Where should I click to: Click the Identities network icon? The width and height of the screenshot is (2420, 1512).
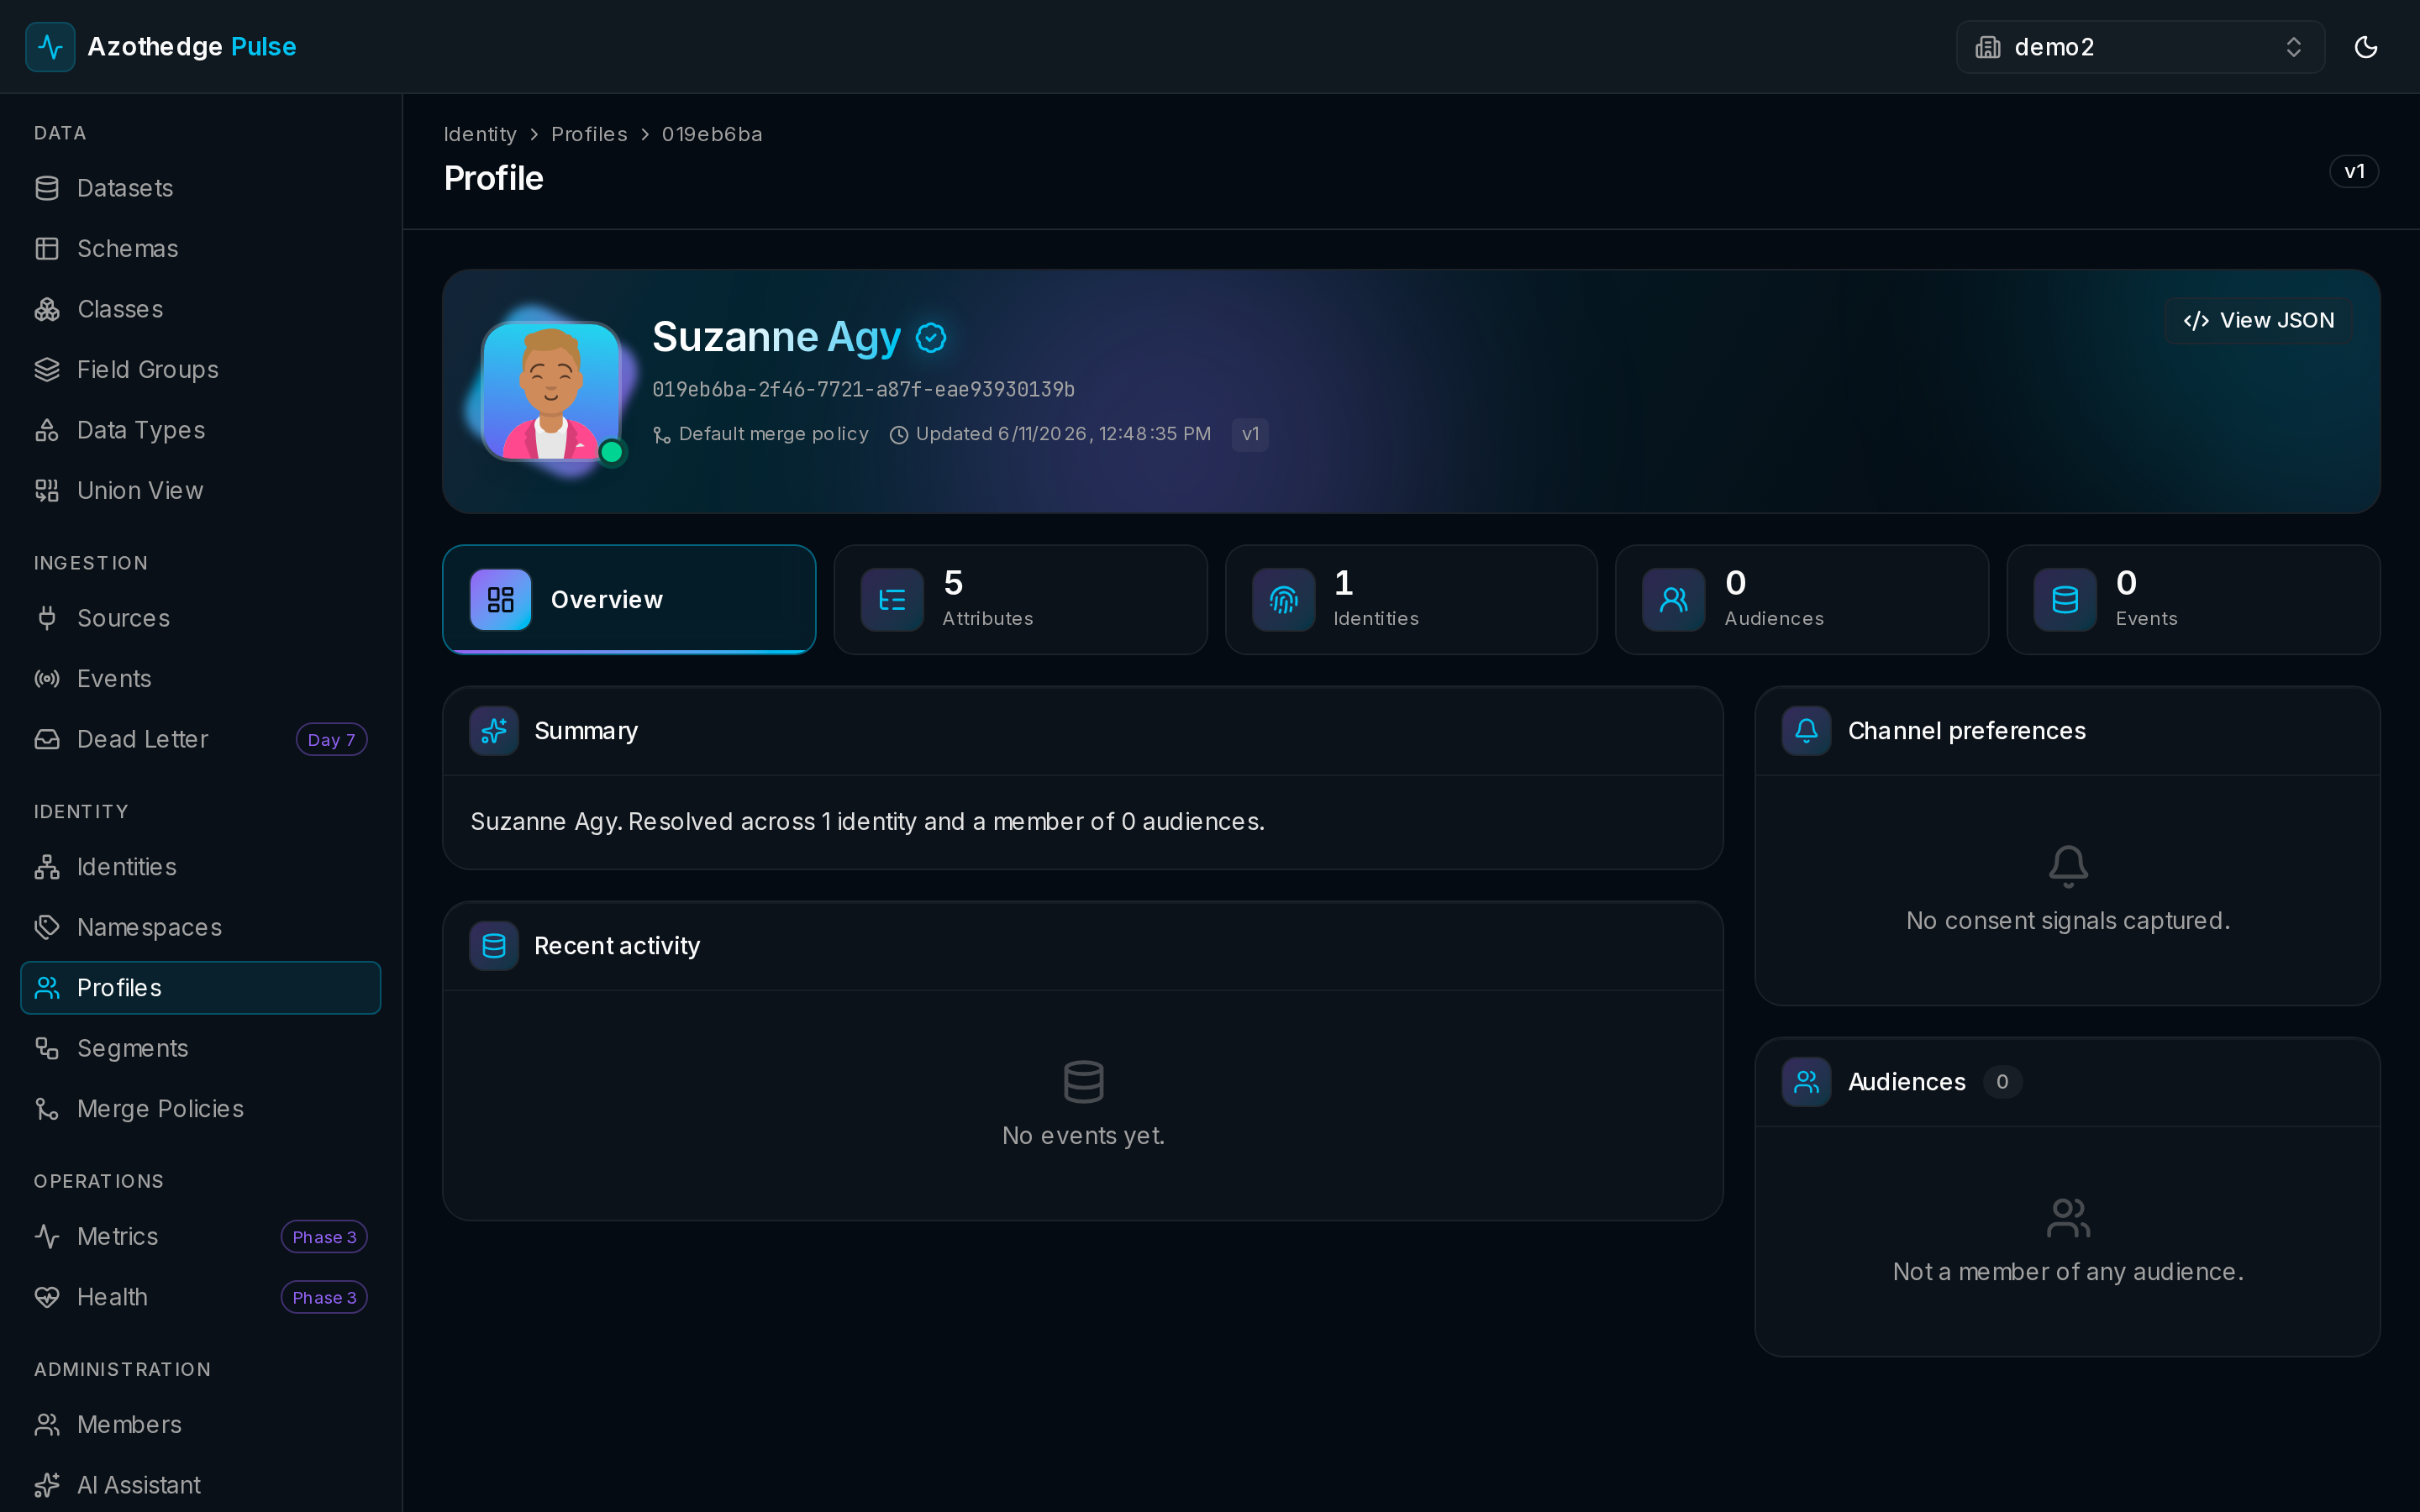click(47, 867)
